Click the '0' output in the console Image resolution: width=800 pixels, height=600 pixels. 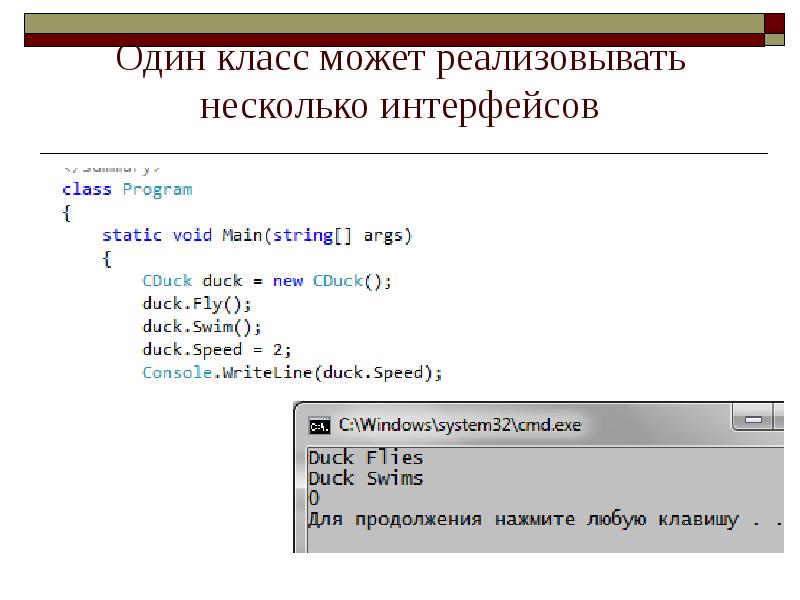coord(314,498)
